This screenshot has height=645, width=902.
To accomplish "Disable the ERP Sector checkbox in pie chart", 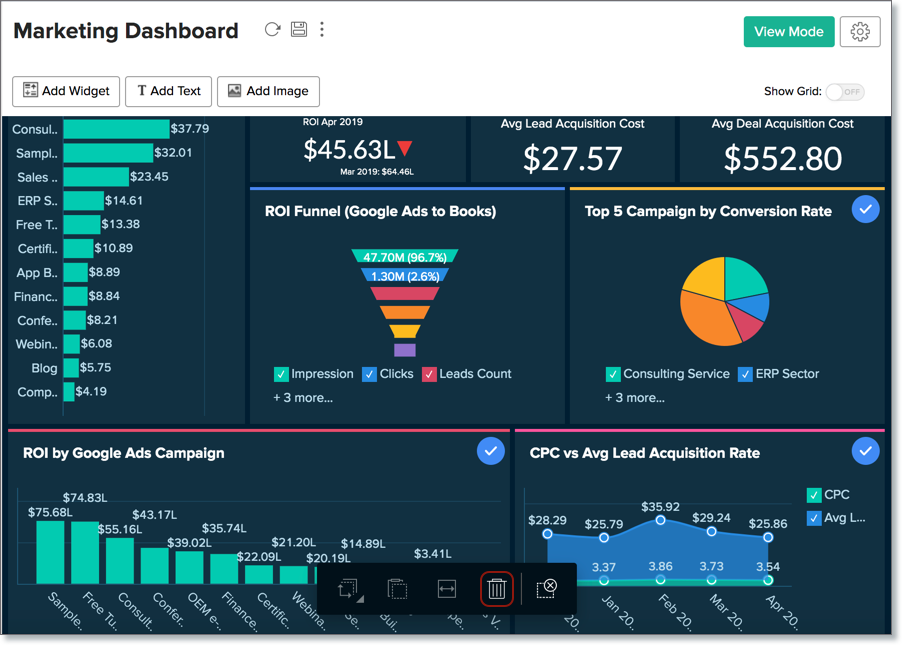I will 744,373.
